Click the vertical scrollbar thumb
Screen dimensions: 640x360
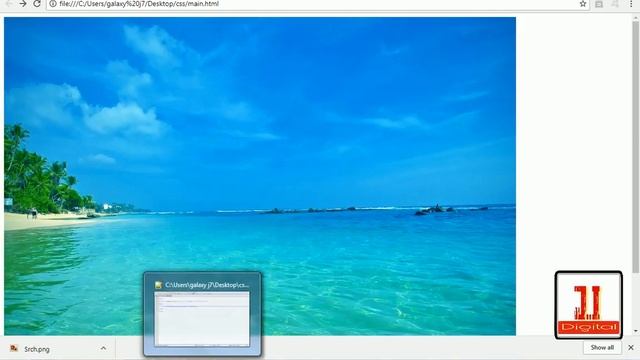tap(636, 147)
